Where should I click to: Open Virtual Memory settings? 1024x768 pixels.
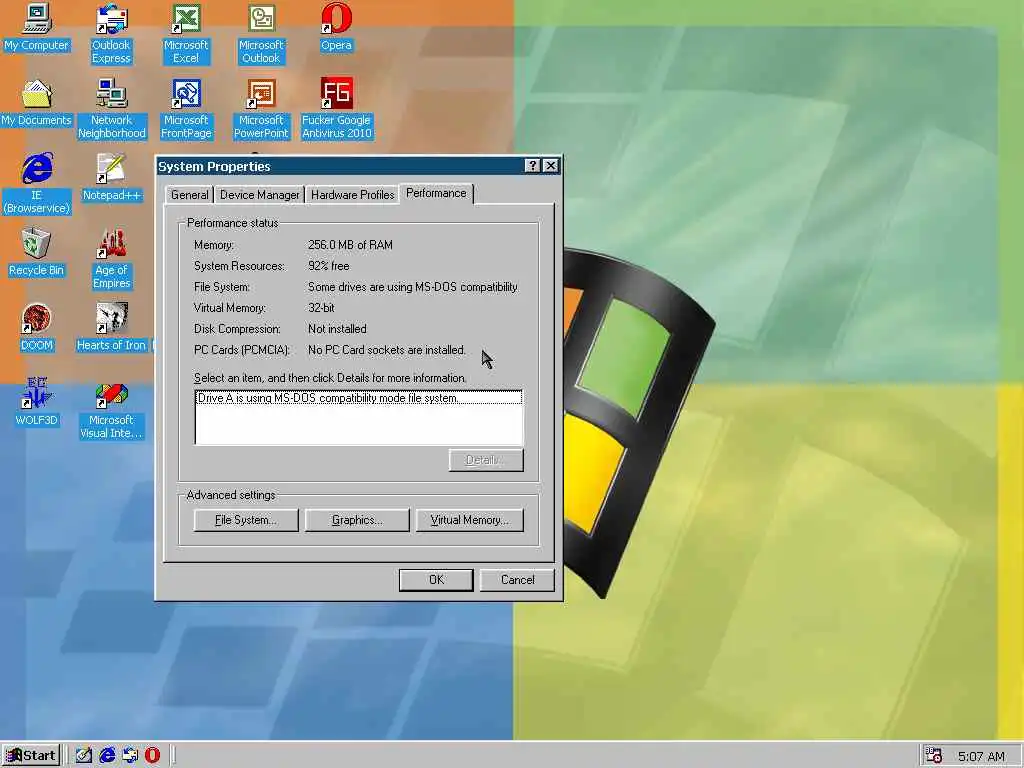pos(470,520)
